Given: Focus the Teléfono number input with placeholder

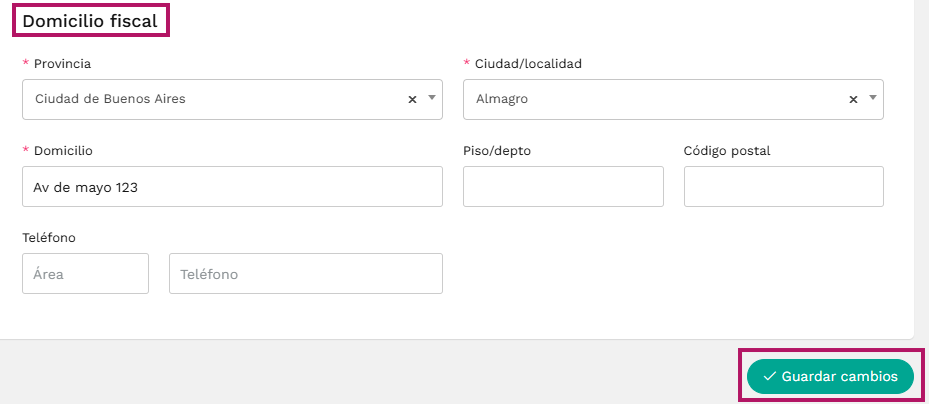Looking at the screenshot, I should pyautogui.click(x=306, y=274).
